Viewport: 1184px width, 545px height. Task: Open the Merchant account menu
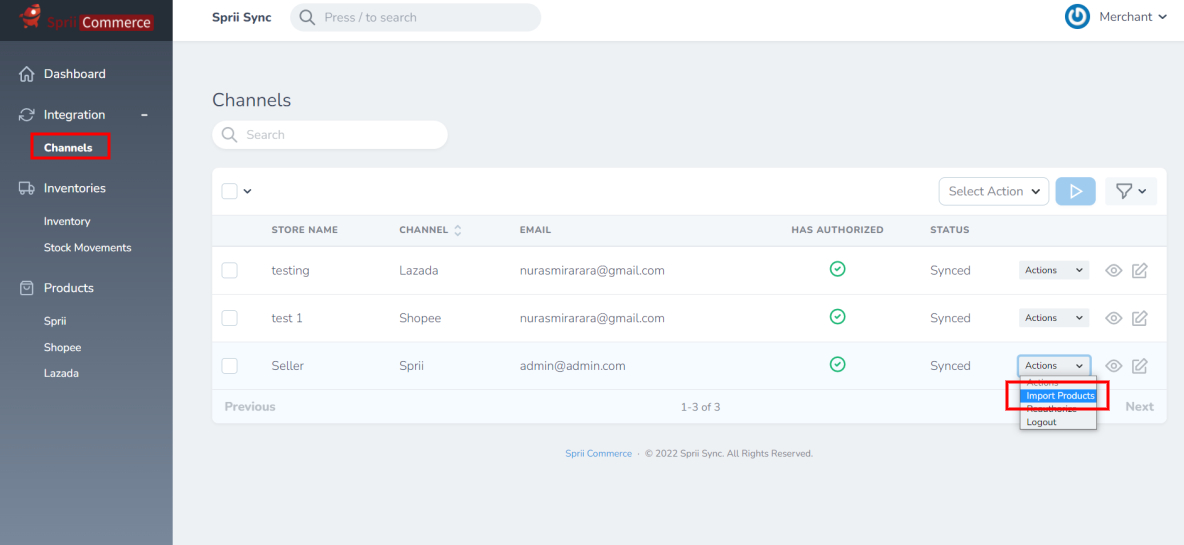[x=1133, y=17]
